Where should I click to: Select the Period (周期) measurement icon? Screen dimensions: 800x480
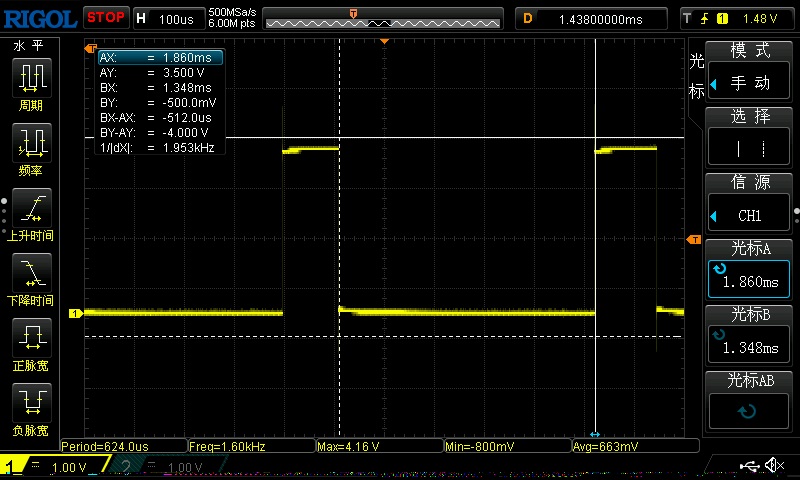pos(32,77)
